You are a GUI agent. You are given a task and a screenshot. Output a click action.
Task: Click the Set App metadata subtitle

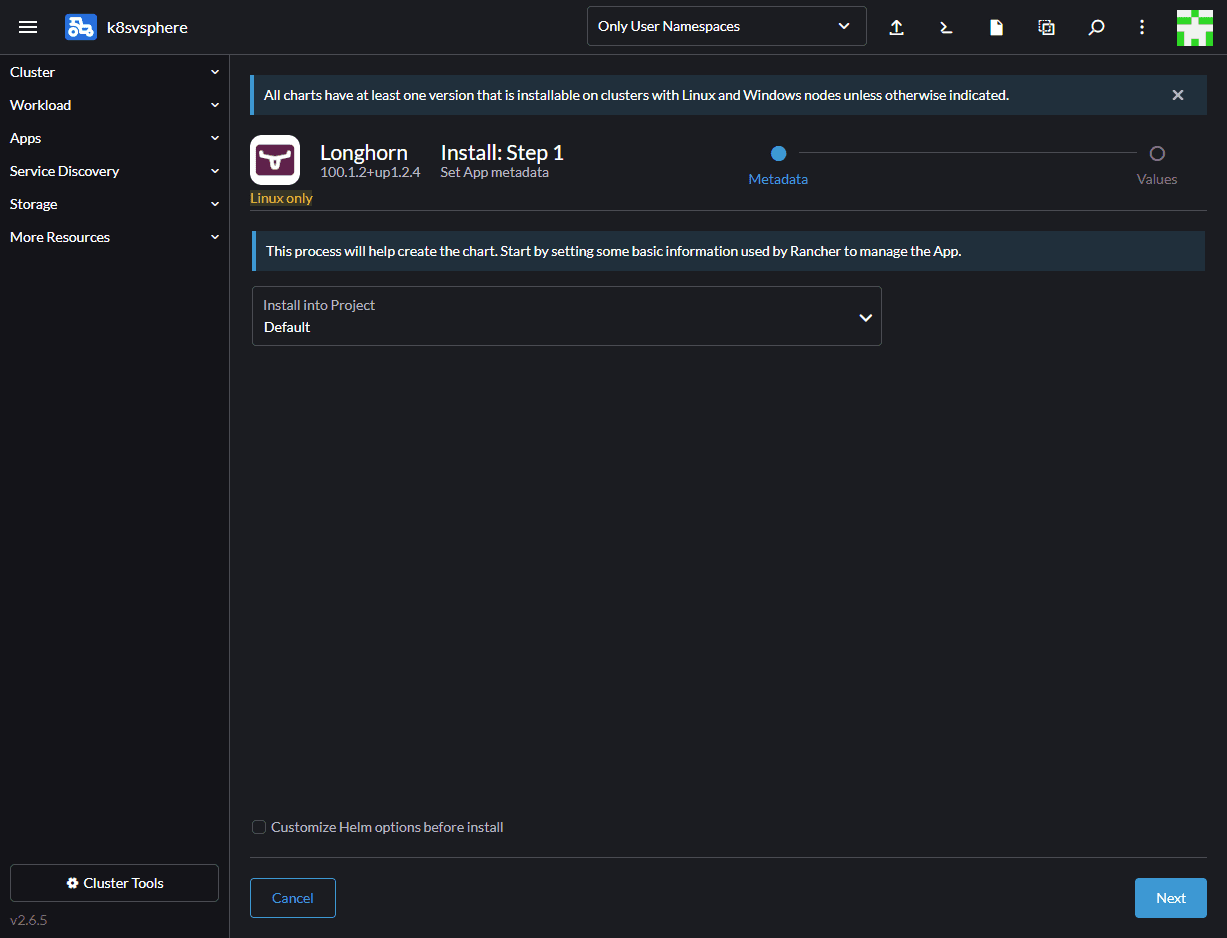494,172
